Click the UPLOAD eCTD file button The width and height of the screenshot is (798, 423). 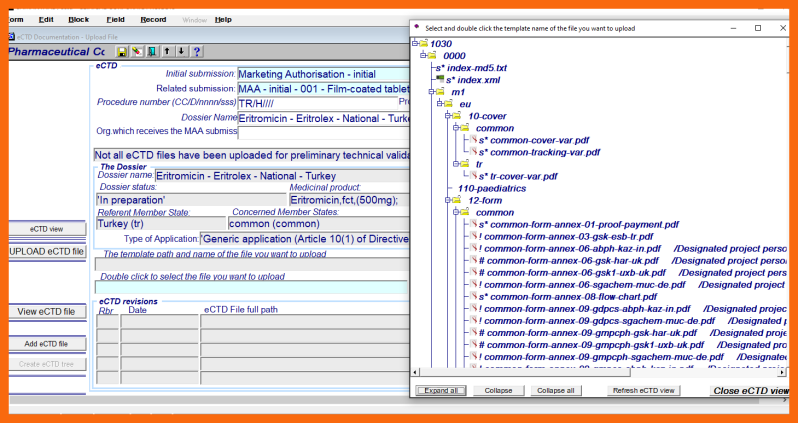[47, 251]
